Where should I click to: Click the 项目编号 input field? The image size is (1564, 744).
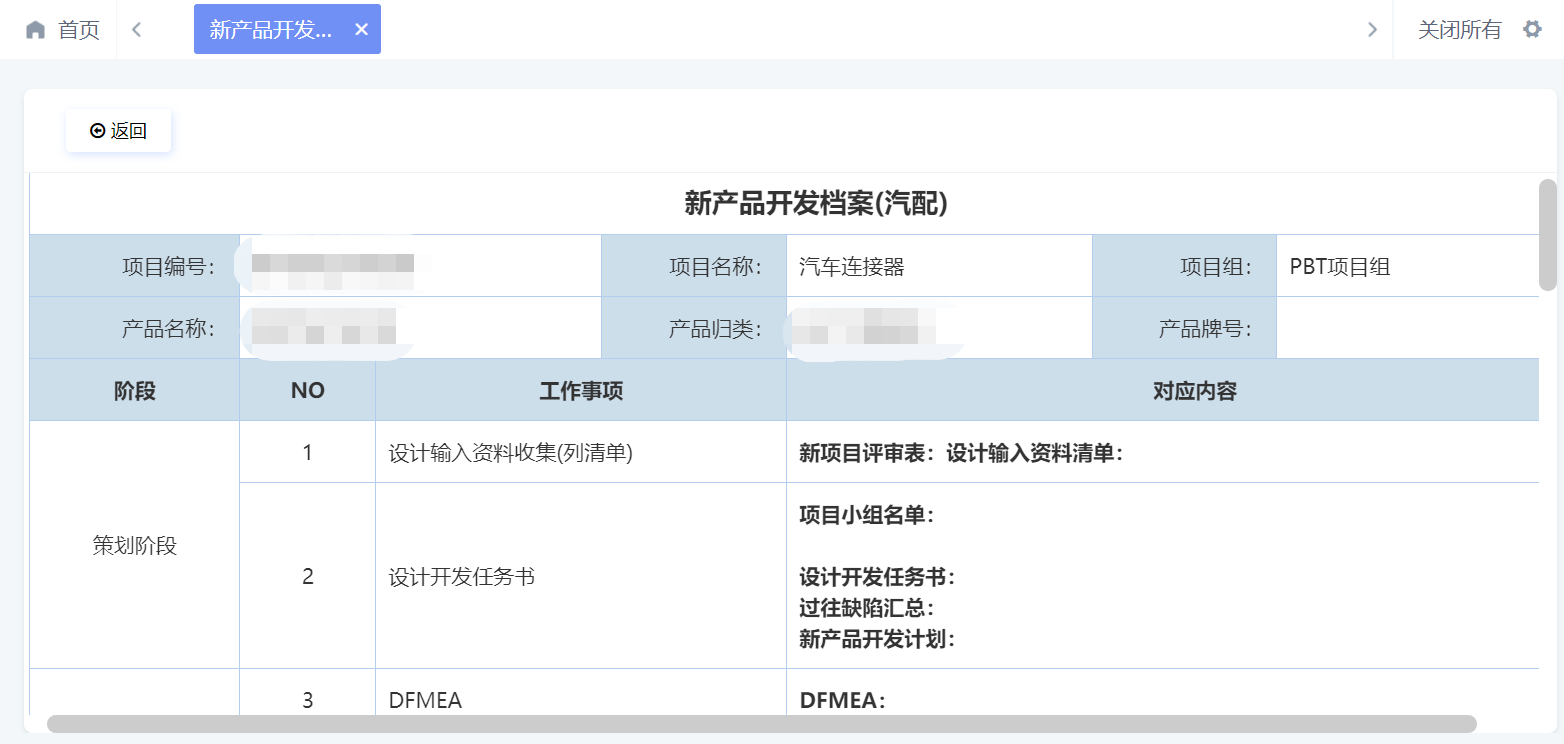click(x=420, y=265)
